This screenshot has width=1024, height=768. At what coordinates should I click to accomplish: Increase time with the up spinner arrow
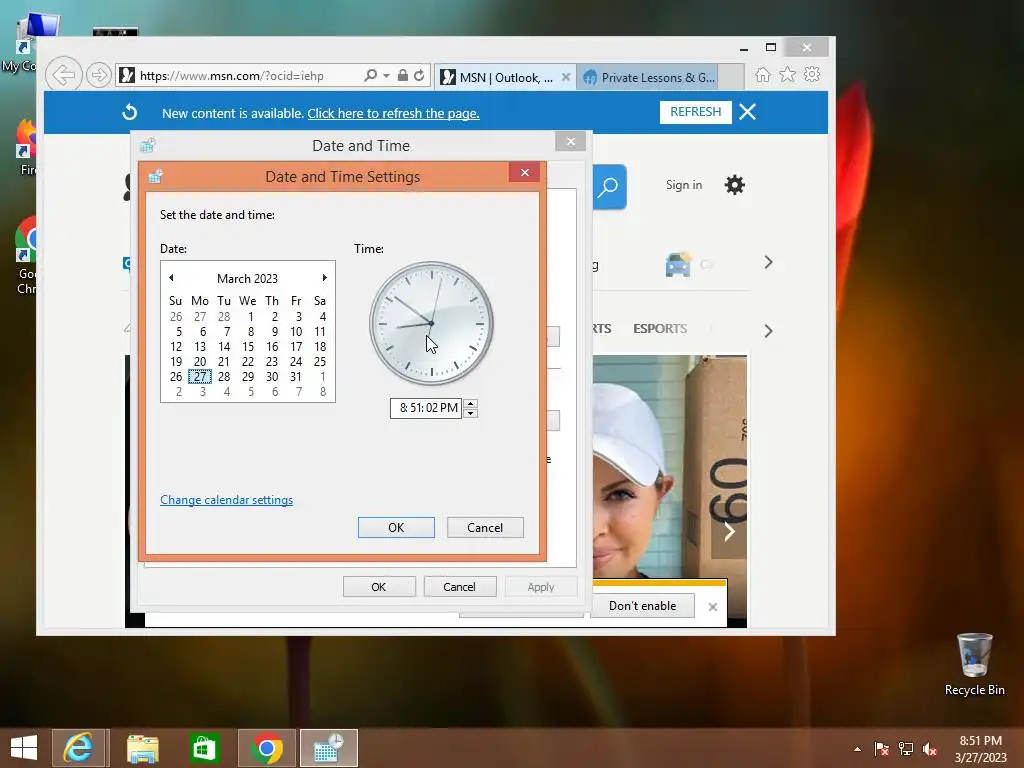[470, 403]
